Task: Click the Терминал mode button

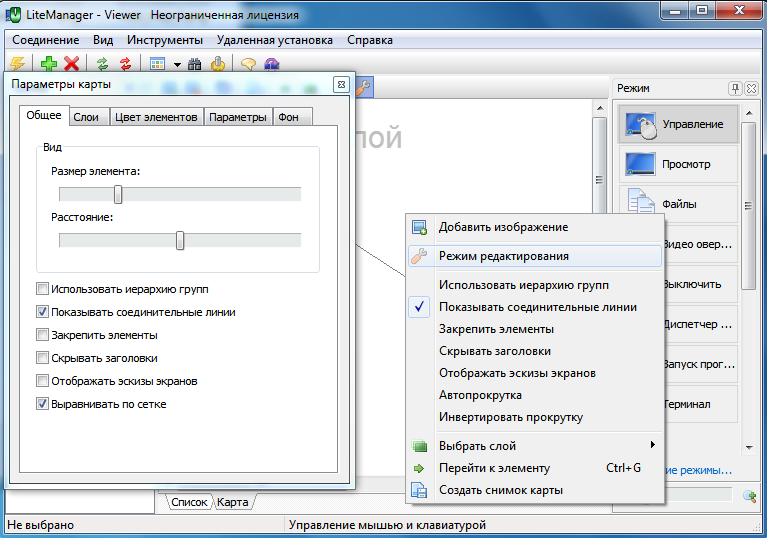Action: [x=700, y=404]
